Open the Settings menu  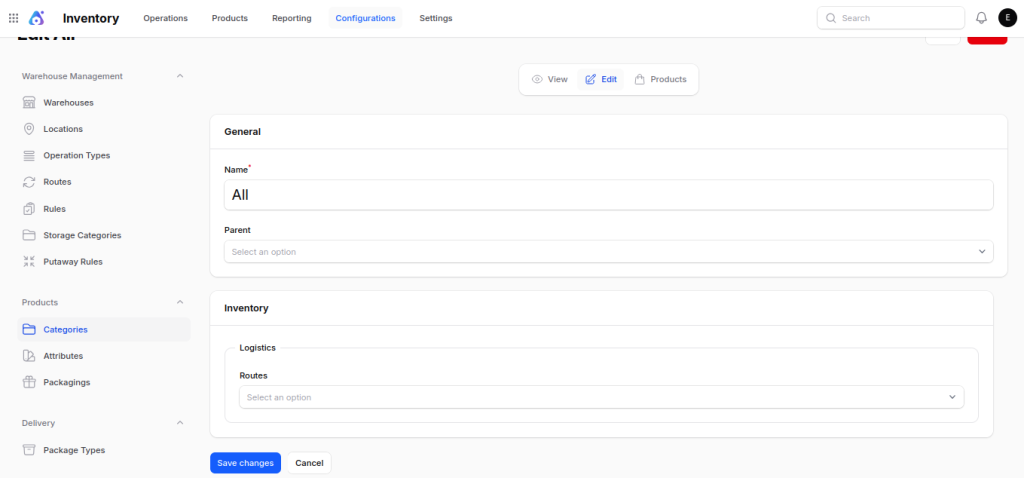click(x=436, y=18)
